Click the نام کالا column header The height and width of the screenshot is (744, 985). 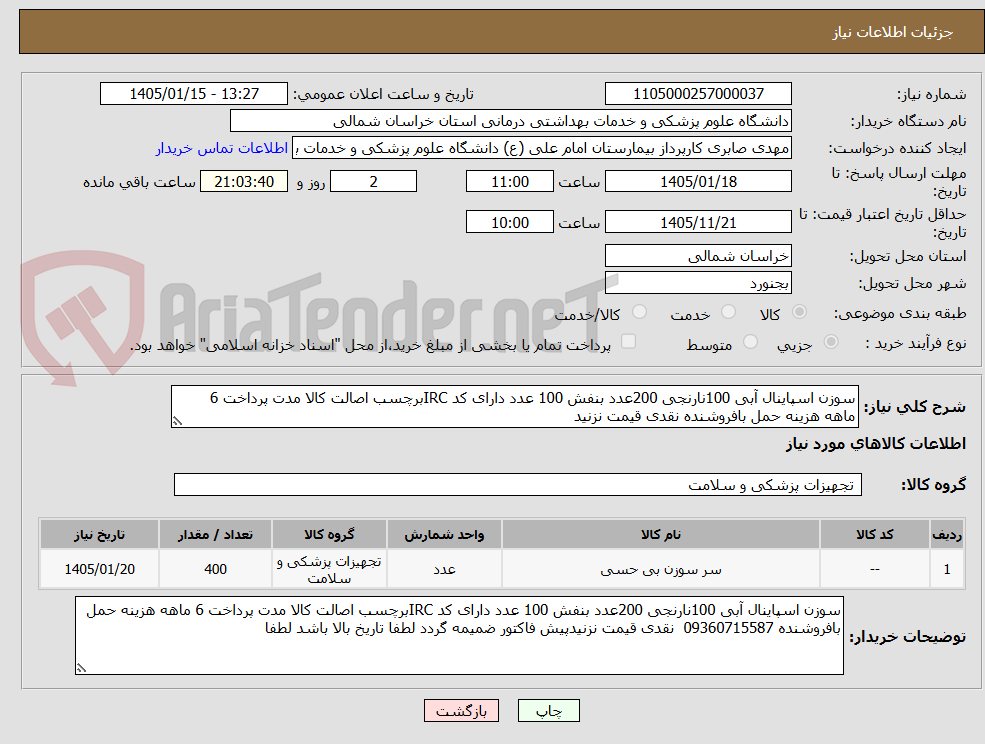click(660, 534)
